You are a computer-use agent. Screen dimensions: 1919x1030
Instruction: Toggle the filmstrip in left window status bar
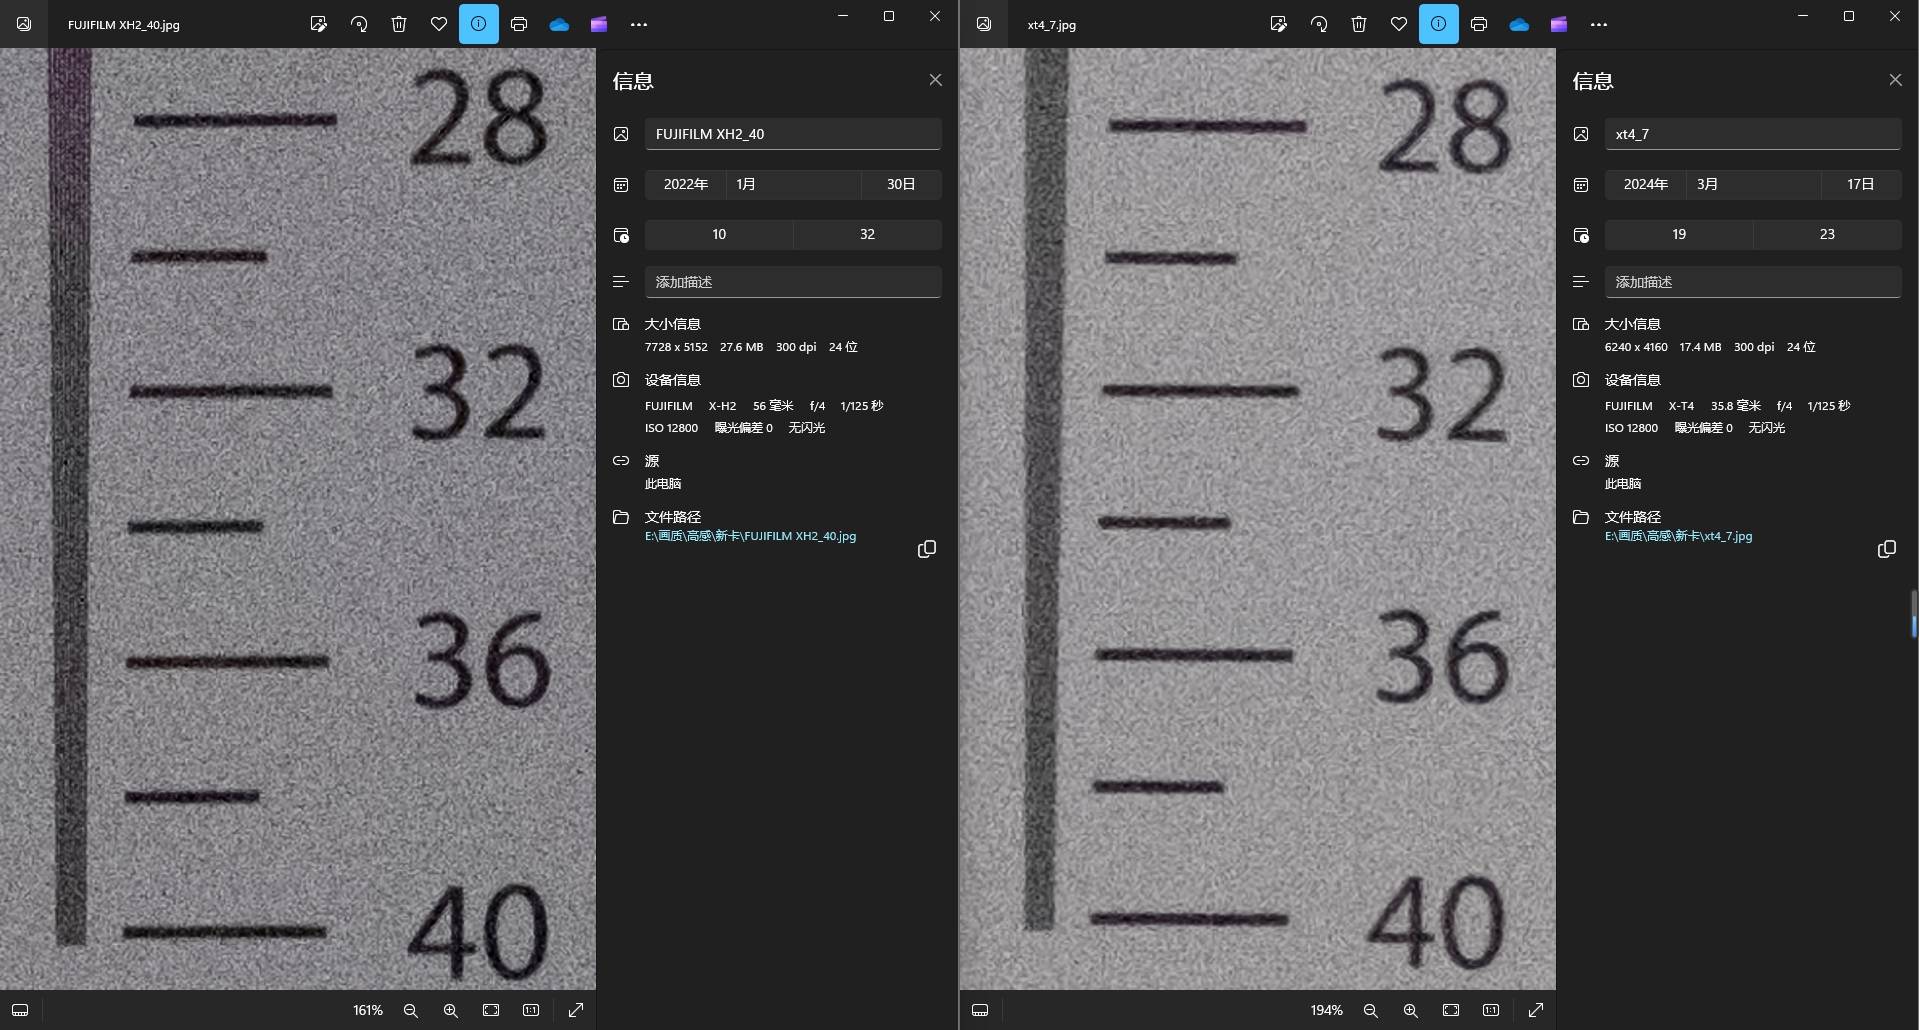tap(20, 1010)
